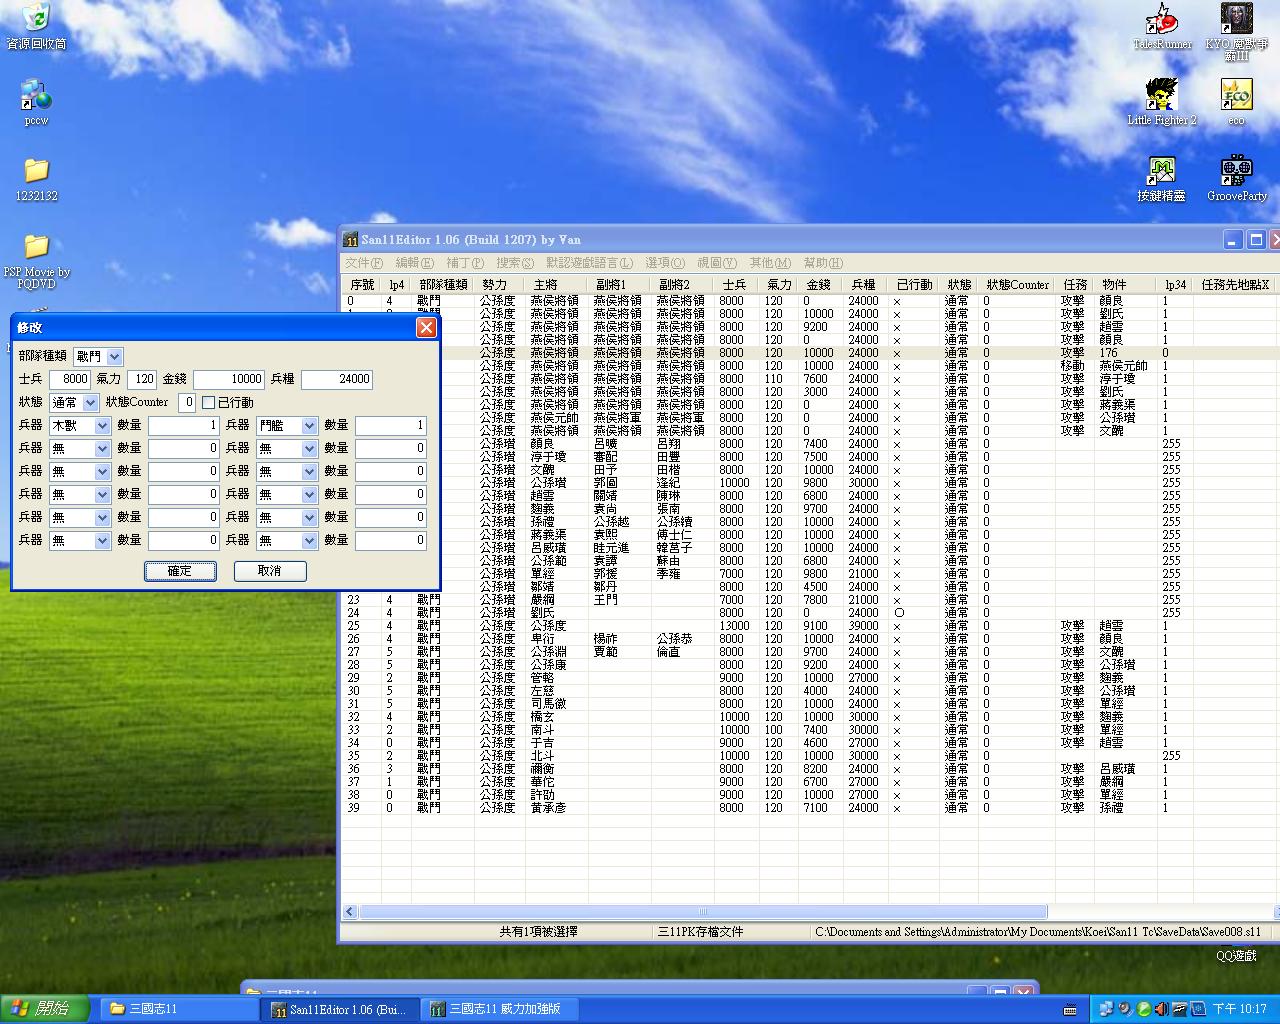Open last-row right 兵器 dropdown showing 無
1280x1024 pixels.
tap(309, 540)
